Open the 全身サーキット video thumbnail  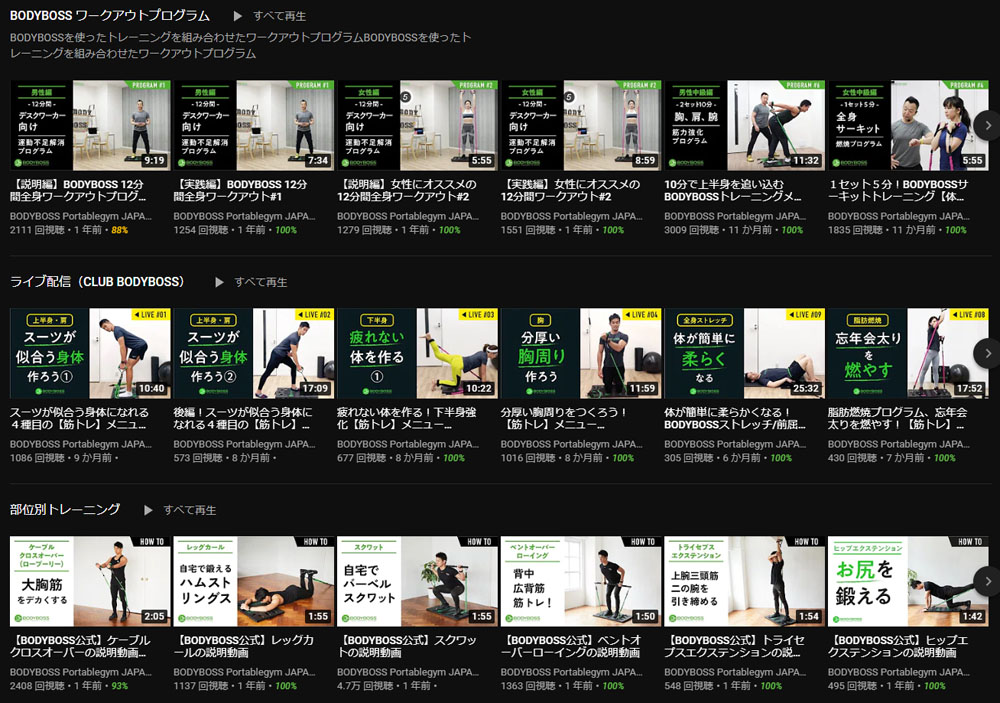point(908,125)
